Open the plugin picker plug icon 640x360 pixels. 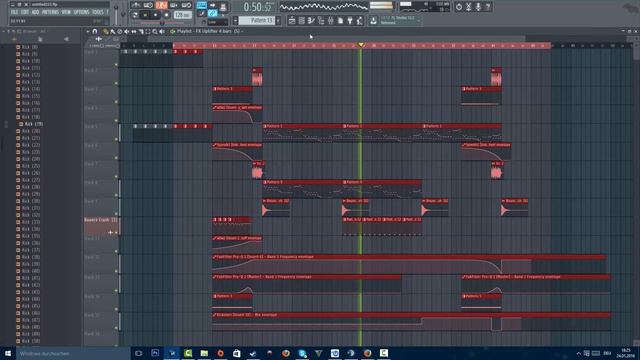[350, 20]
